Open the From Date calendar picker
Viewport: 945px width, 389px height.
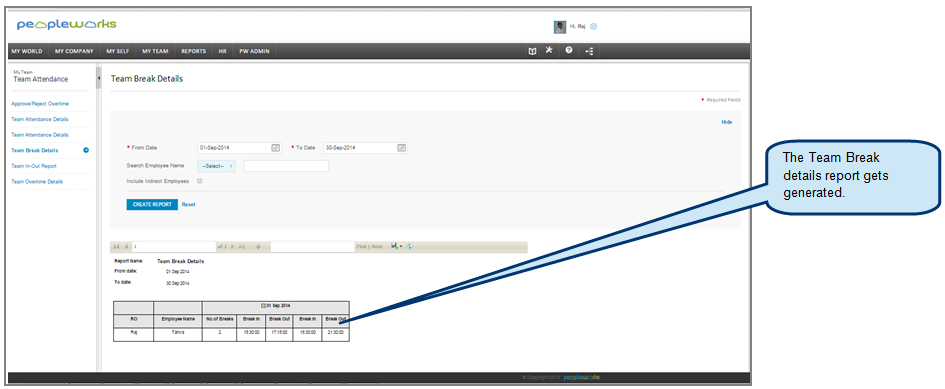[x=275, y=148]
